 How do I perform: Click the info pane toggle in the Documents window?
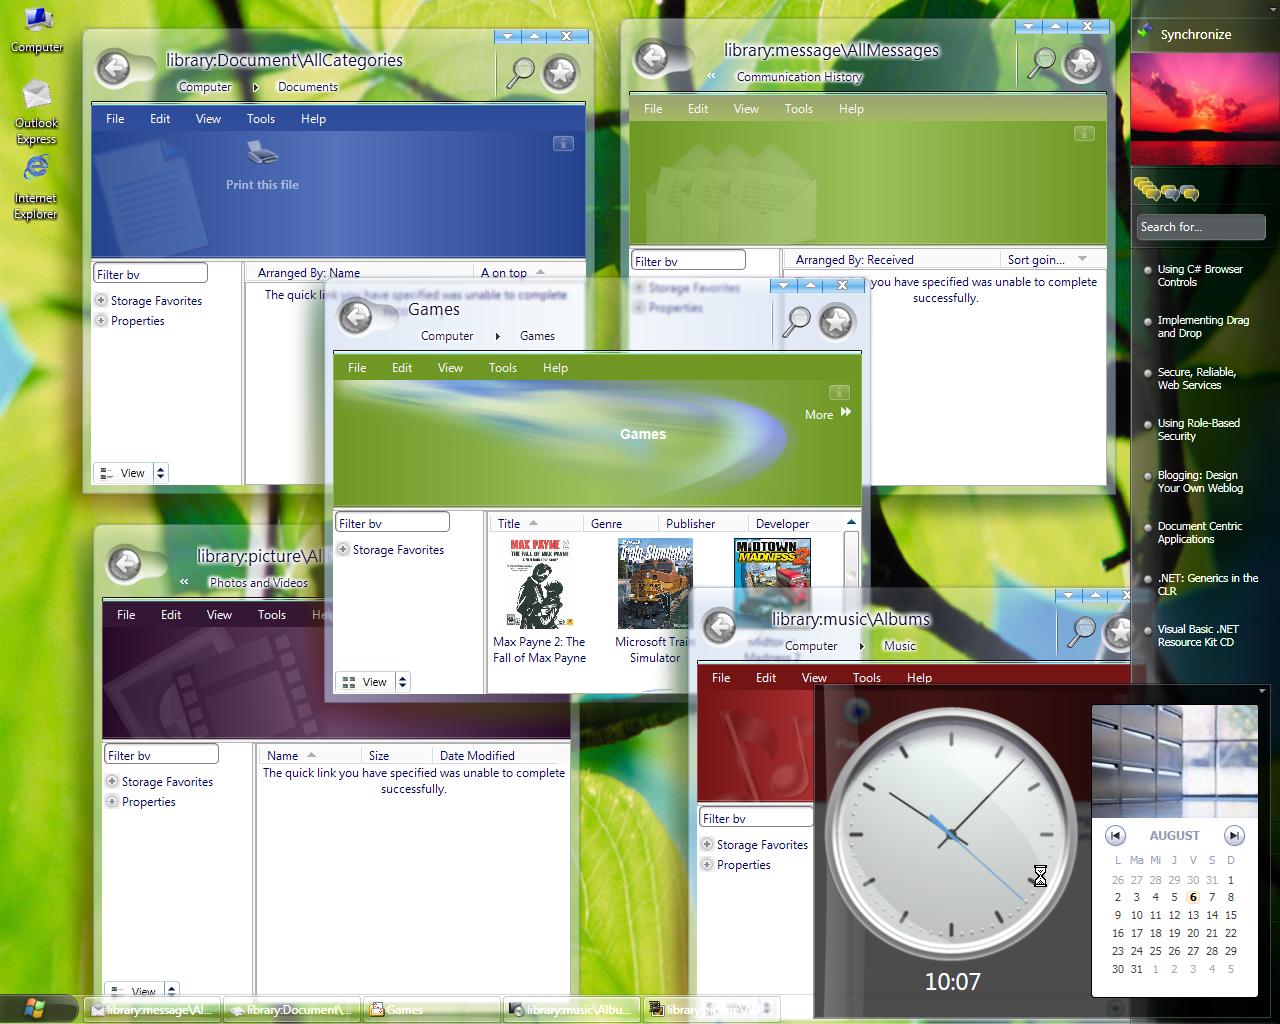[563, 144]
